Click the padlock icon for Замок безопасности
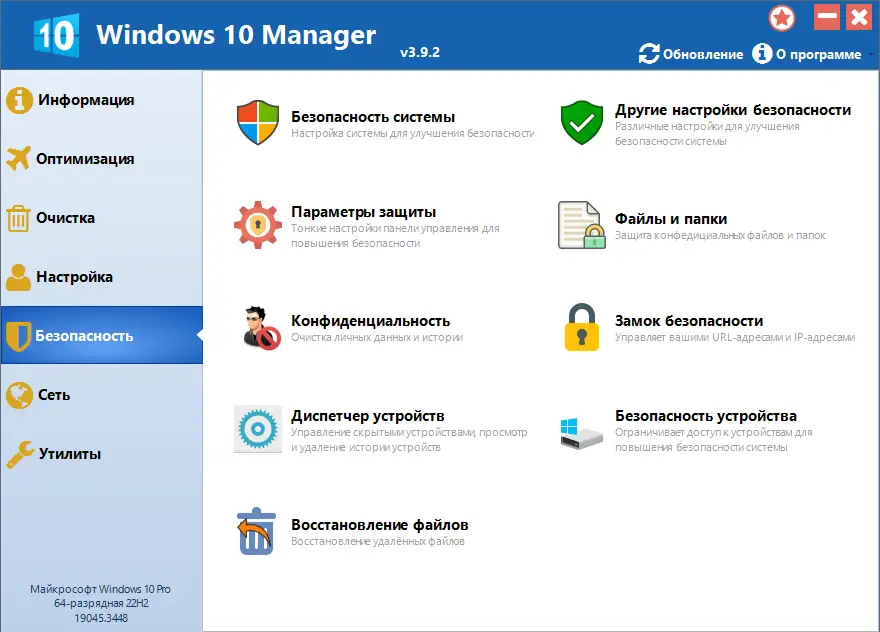The width and height of the screenshot is (880, 632). coord(581,327)
